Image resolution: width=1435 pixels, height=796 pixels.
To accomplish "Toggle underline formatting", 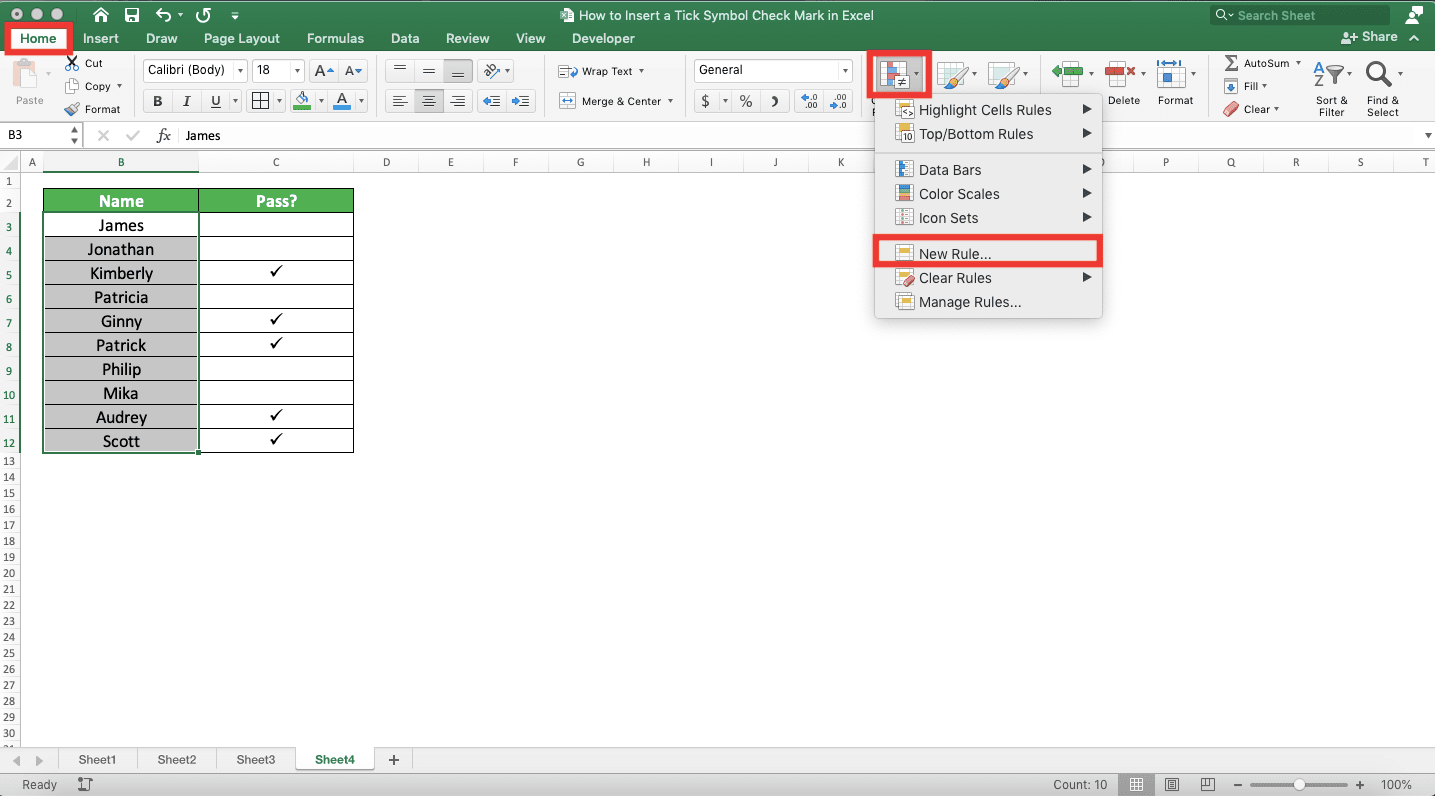I will pos(214,101).
